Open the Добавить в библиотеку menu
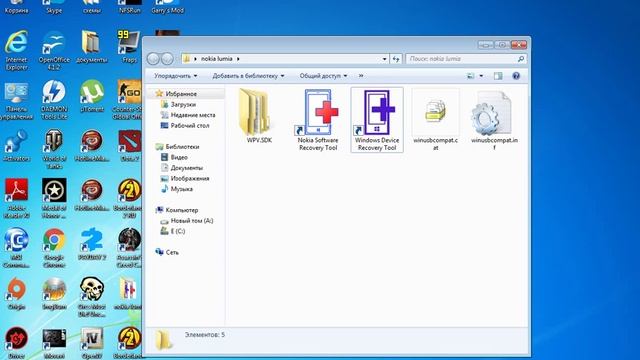Screen dimensions: 640x360 pyautogui.click(x=248, y=76)
